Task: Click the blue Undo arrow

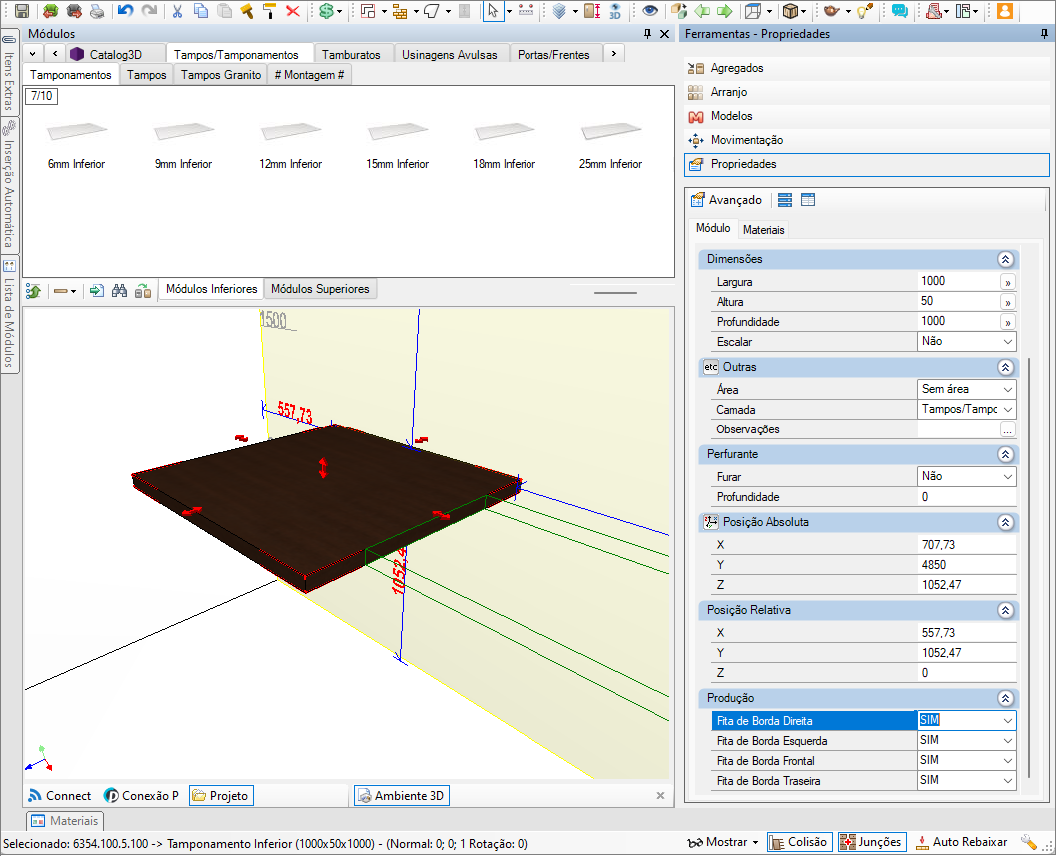Action: click(x=125, y=11)
